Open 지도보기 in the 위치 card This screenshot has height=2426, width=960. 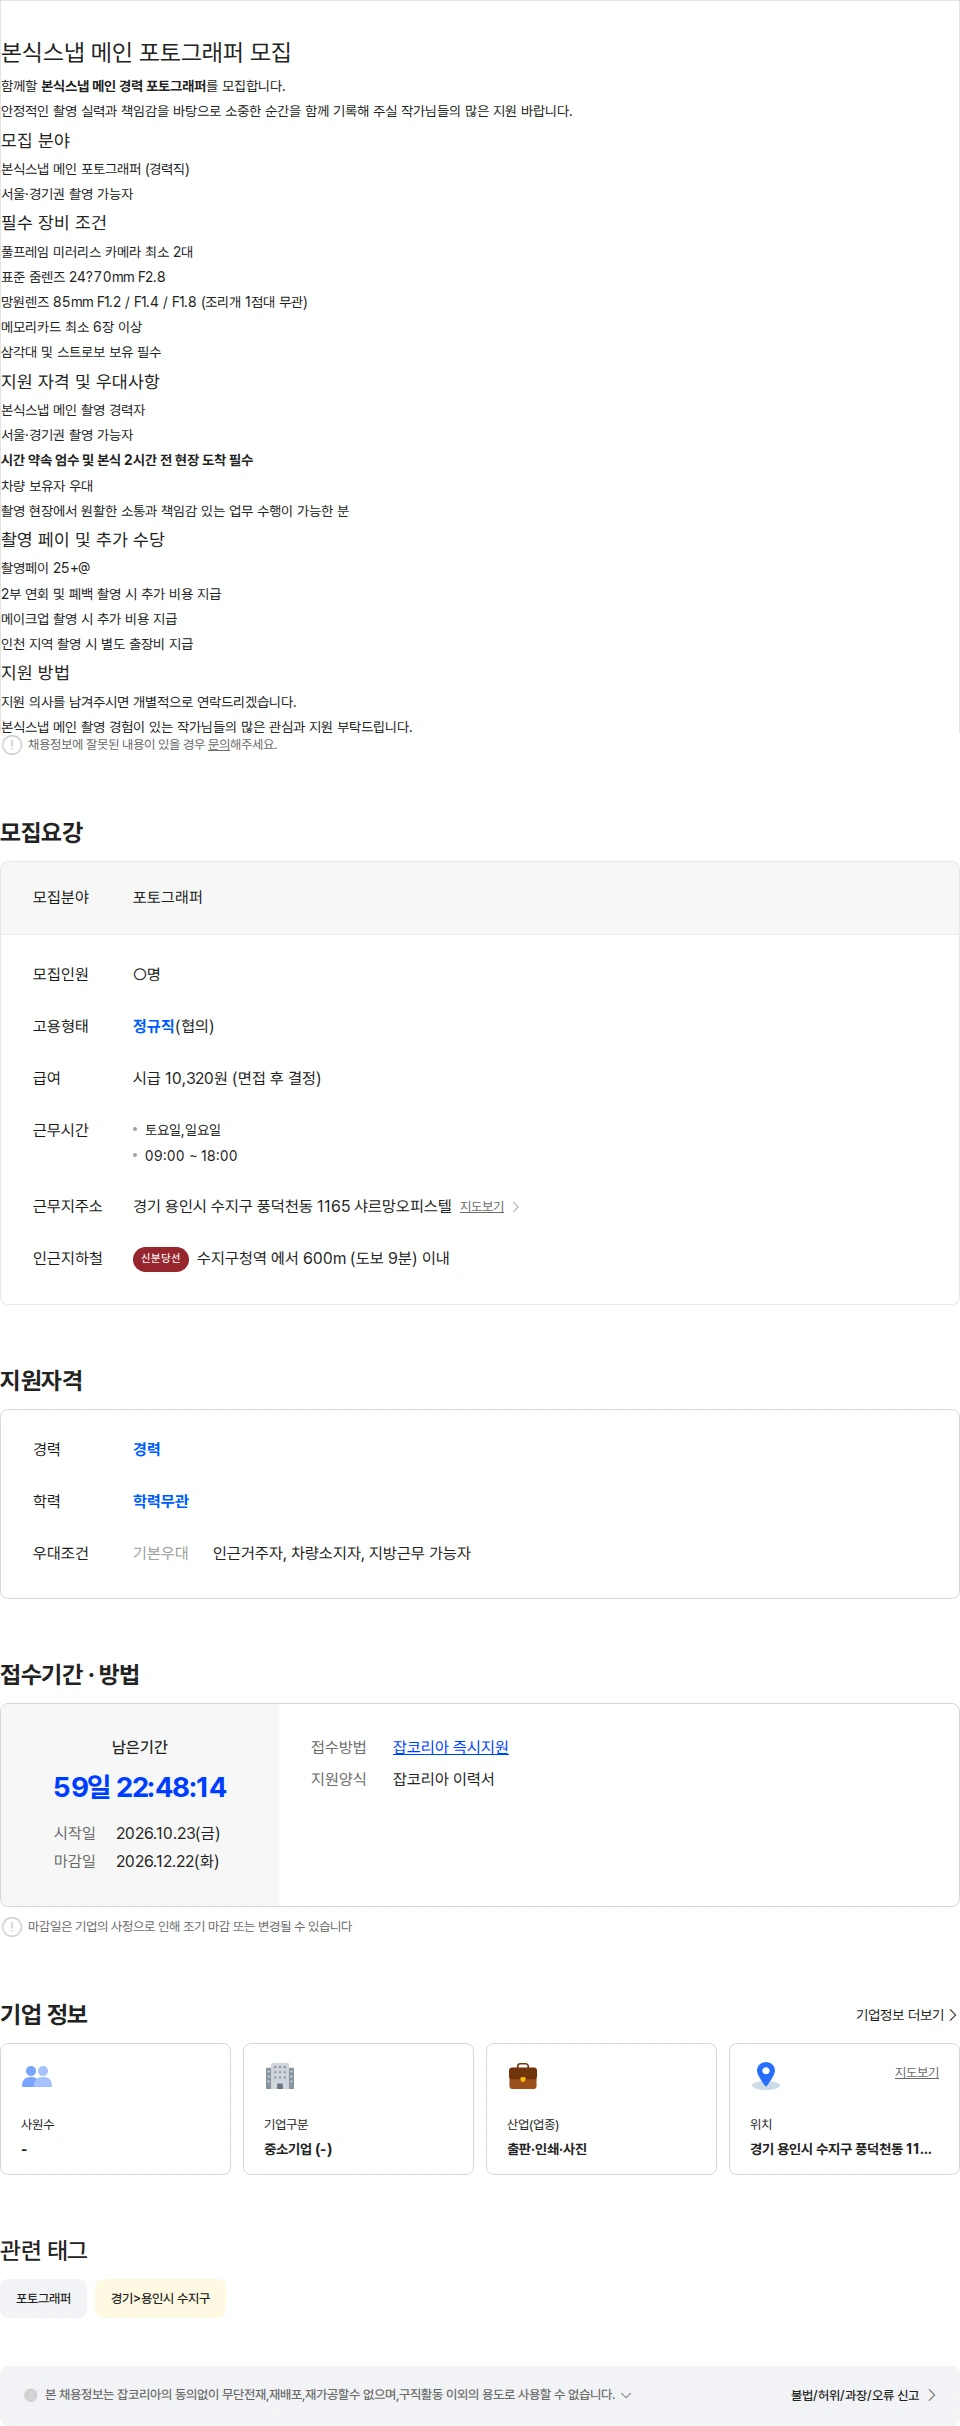click(917, 2073)
